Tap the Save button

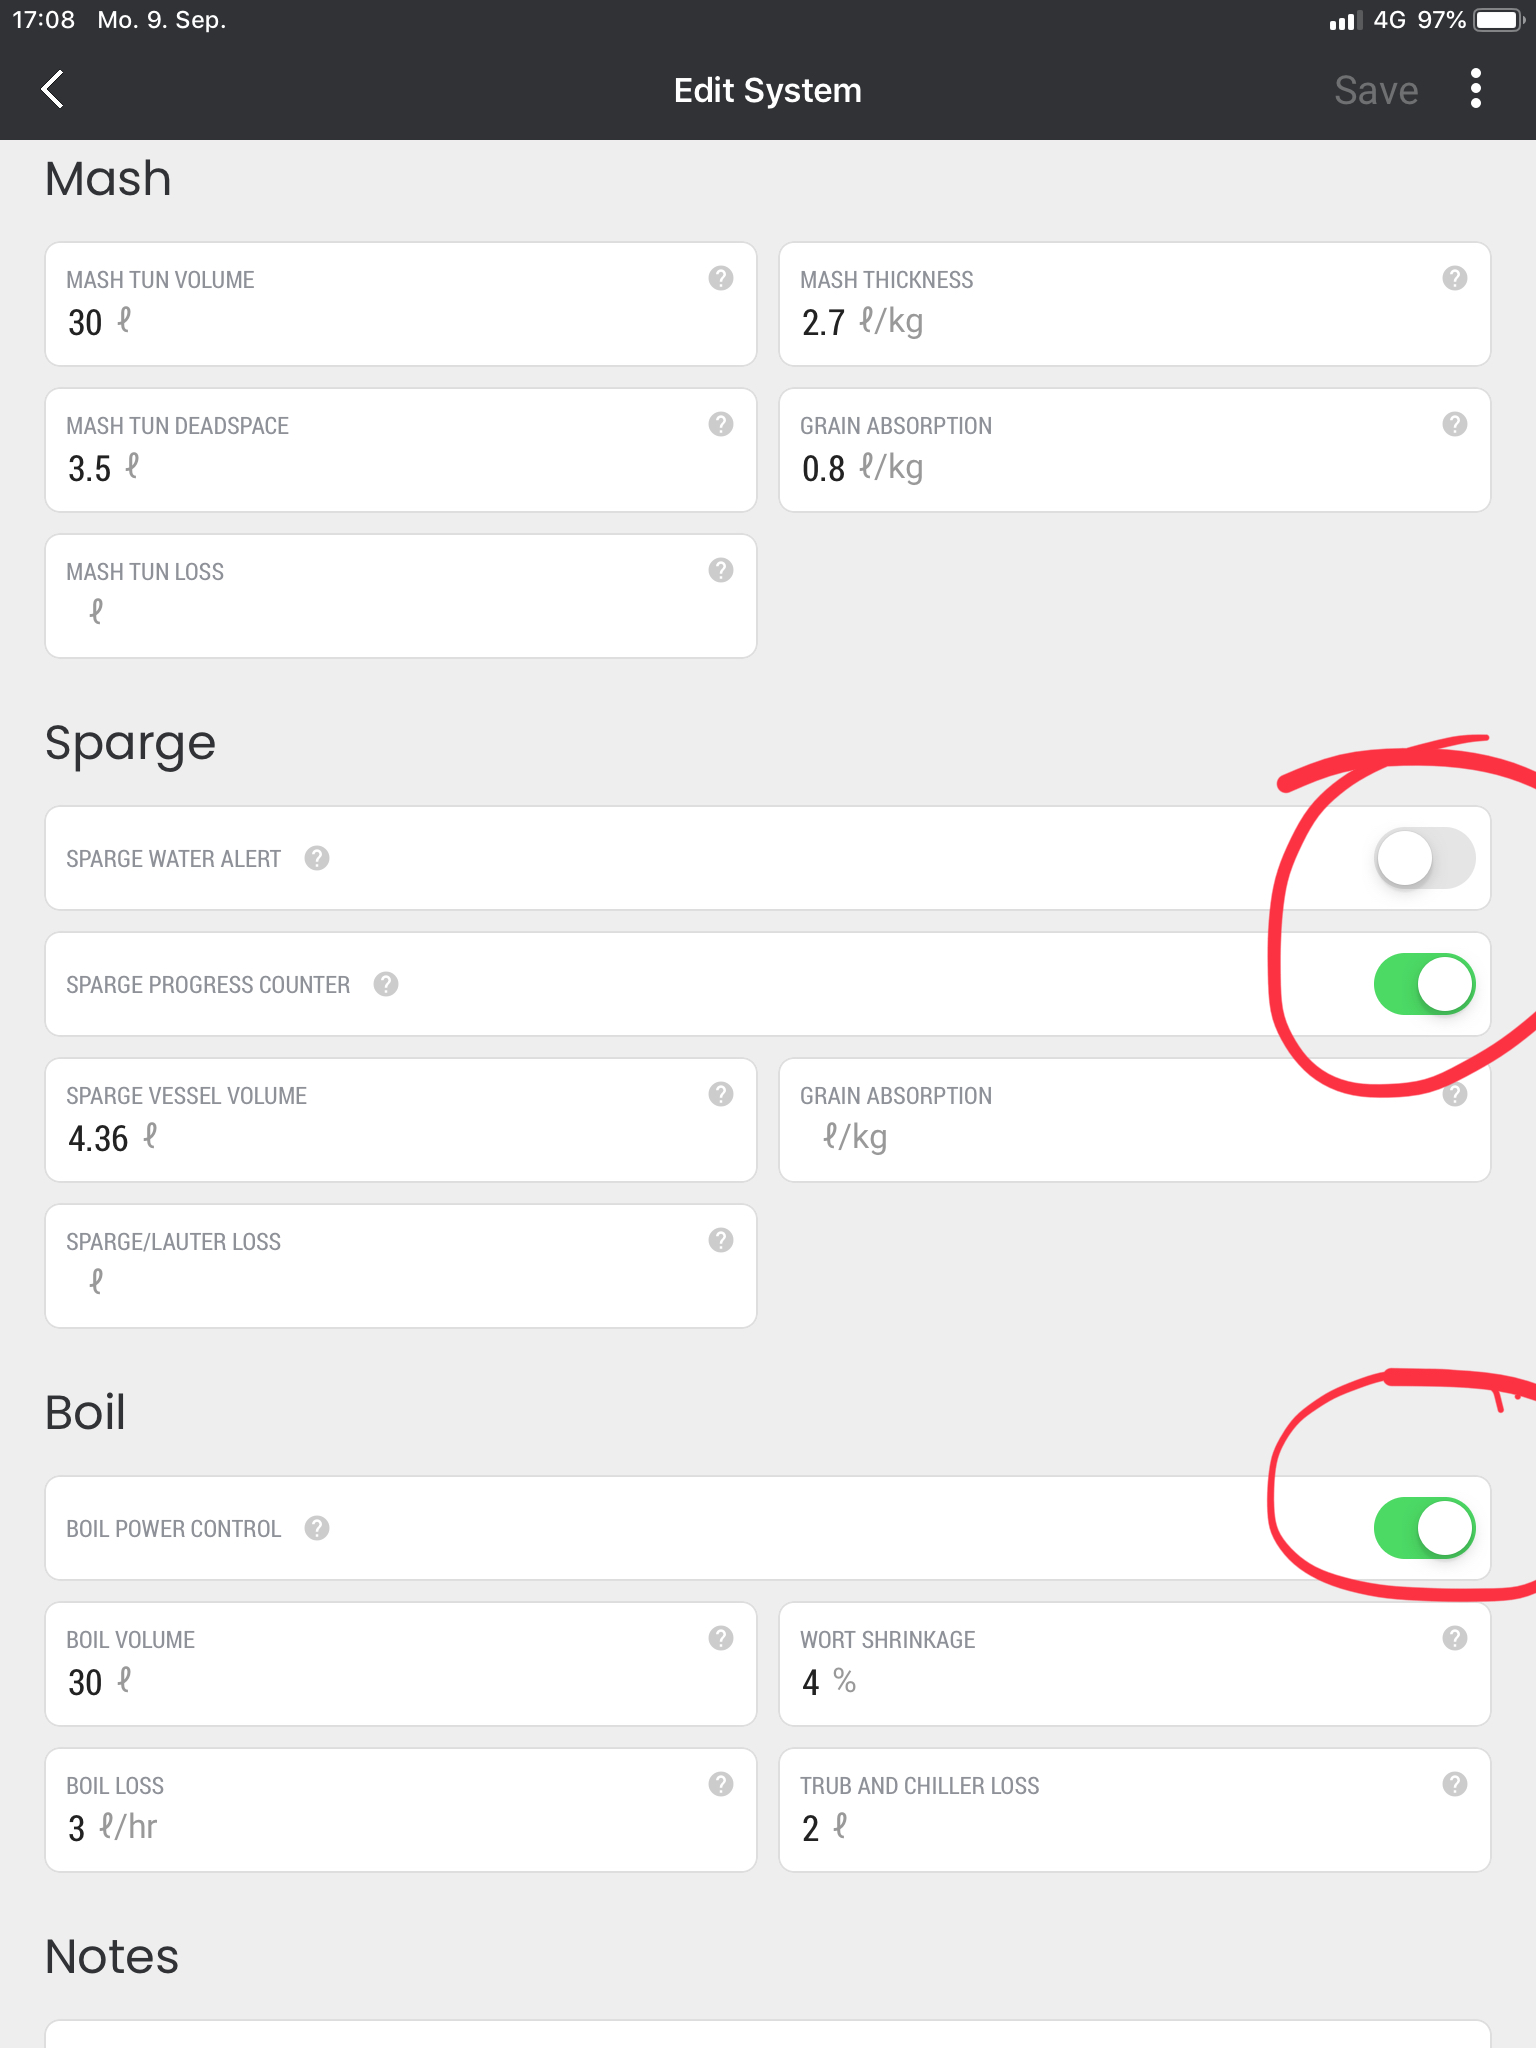pos(1375,91)
